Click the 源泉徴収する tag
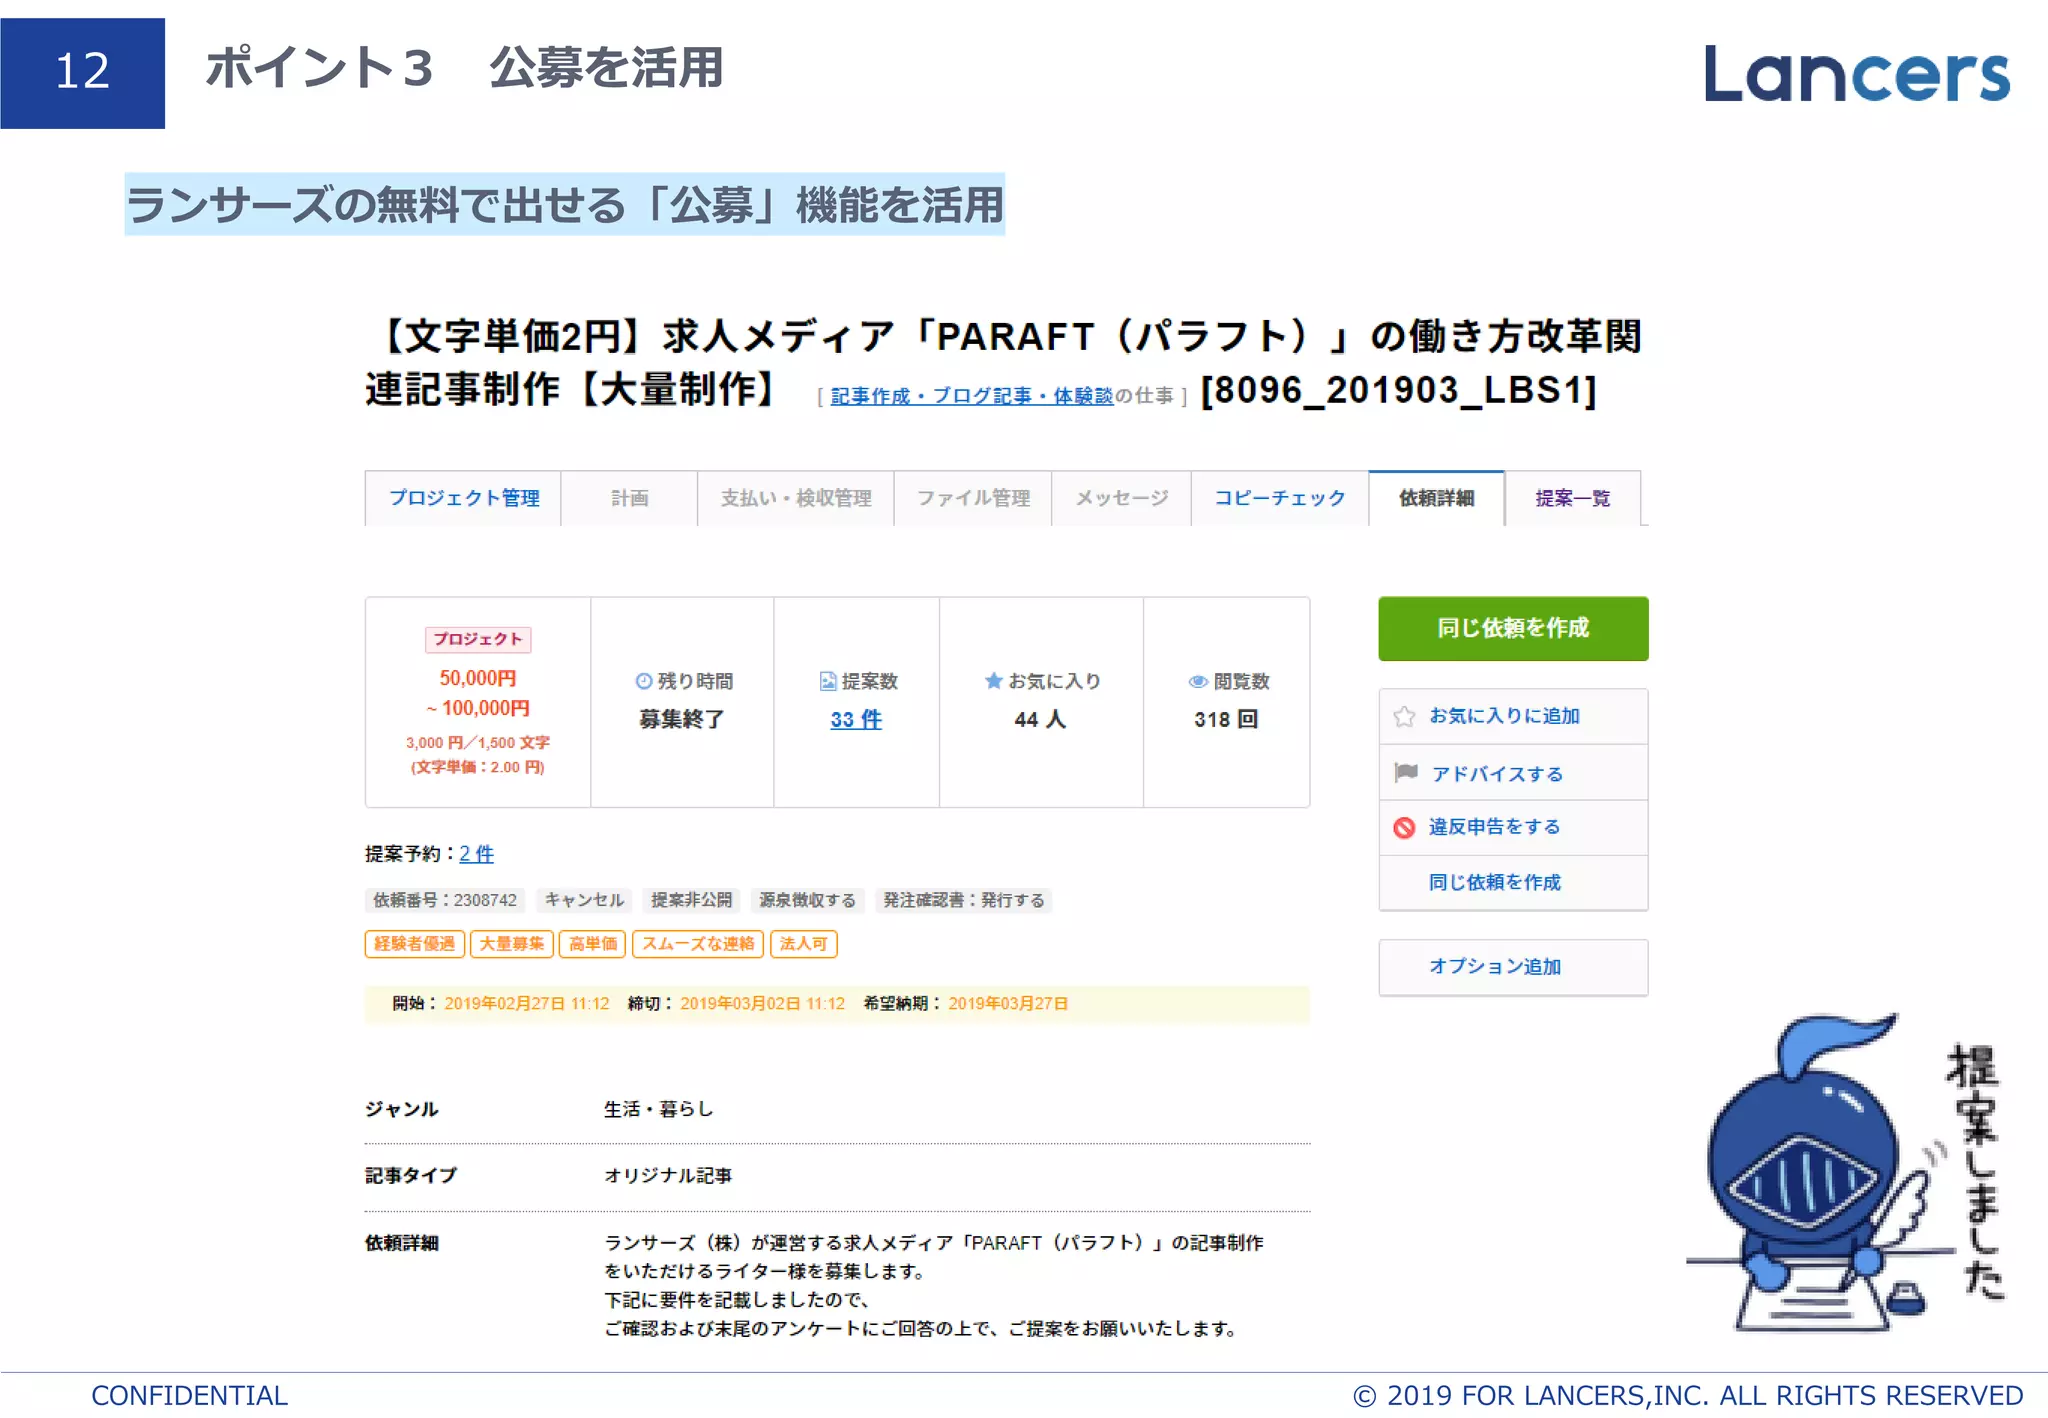Viewport: 2048px width, 1418px height. (807, 900)
